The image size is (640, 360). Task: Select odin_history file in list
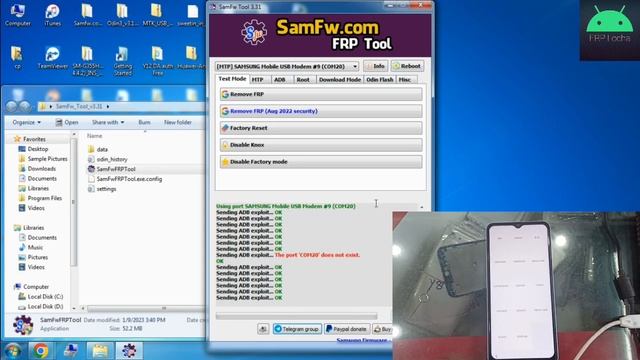108,159
